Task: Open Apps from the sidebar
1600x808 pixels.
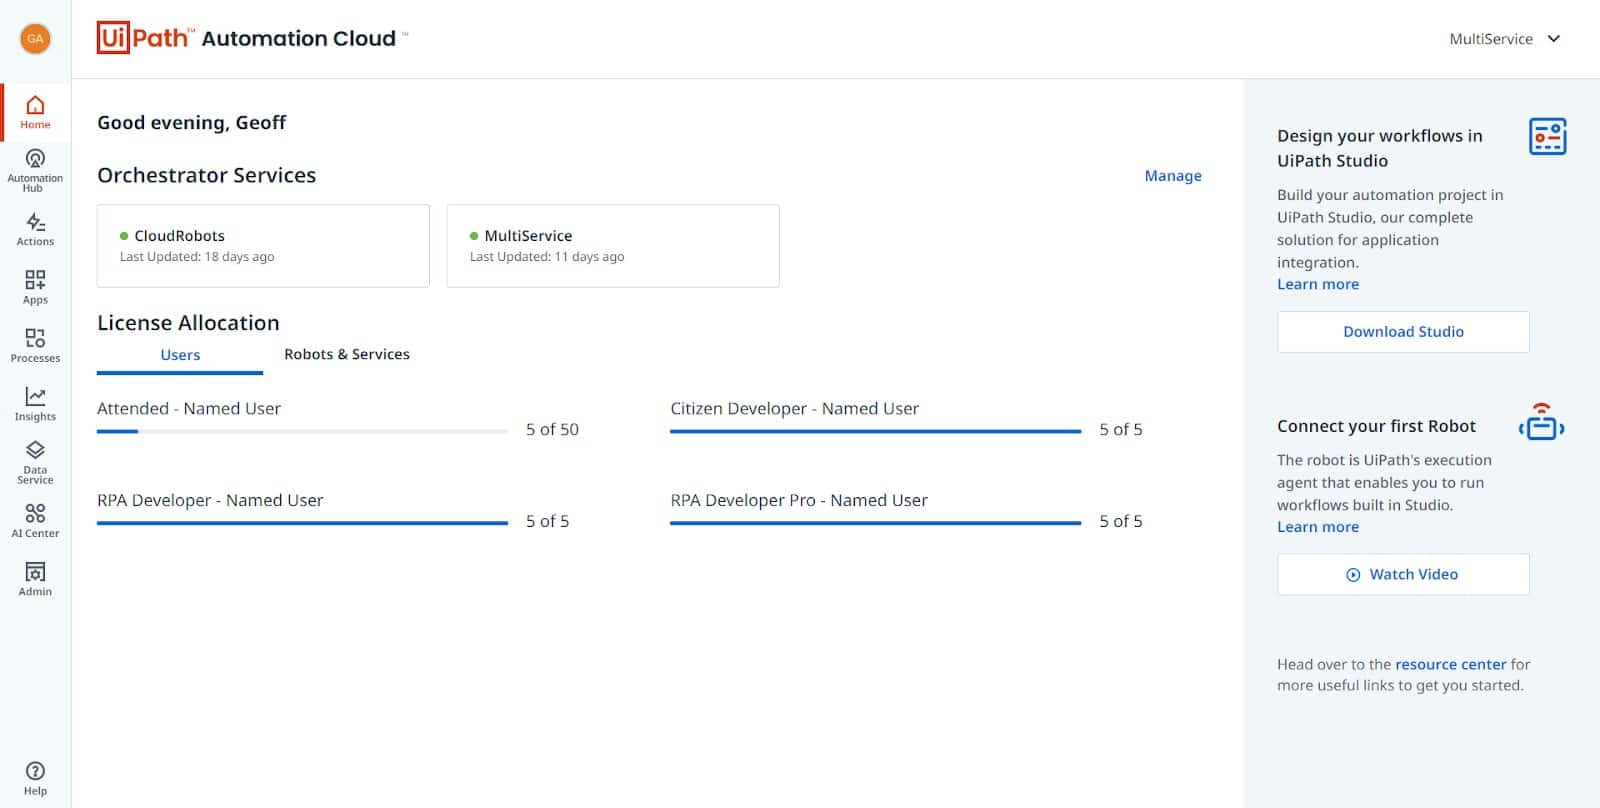Action: pos(35,287)
